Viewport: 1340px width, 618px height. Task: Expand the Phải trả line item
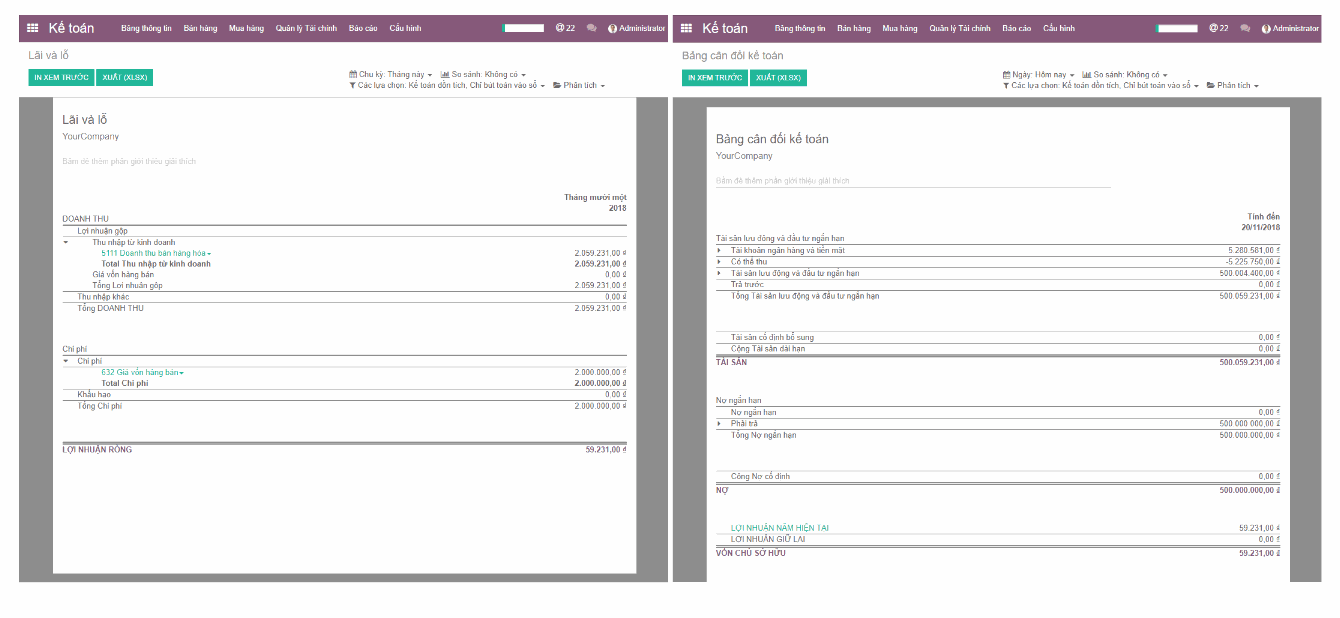(x=720, y=423)
